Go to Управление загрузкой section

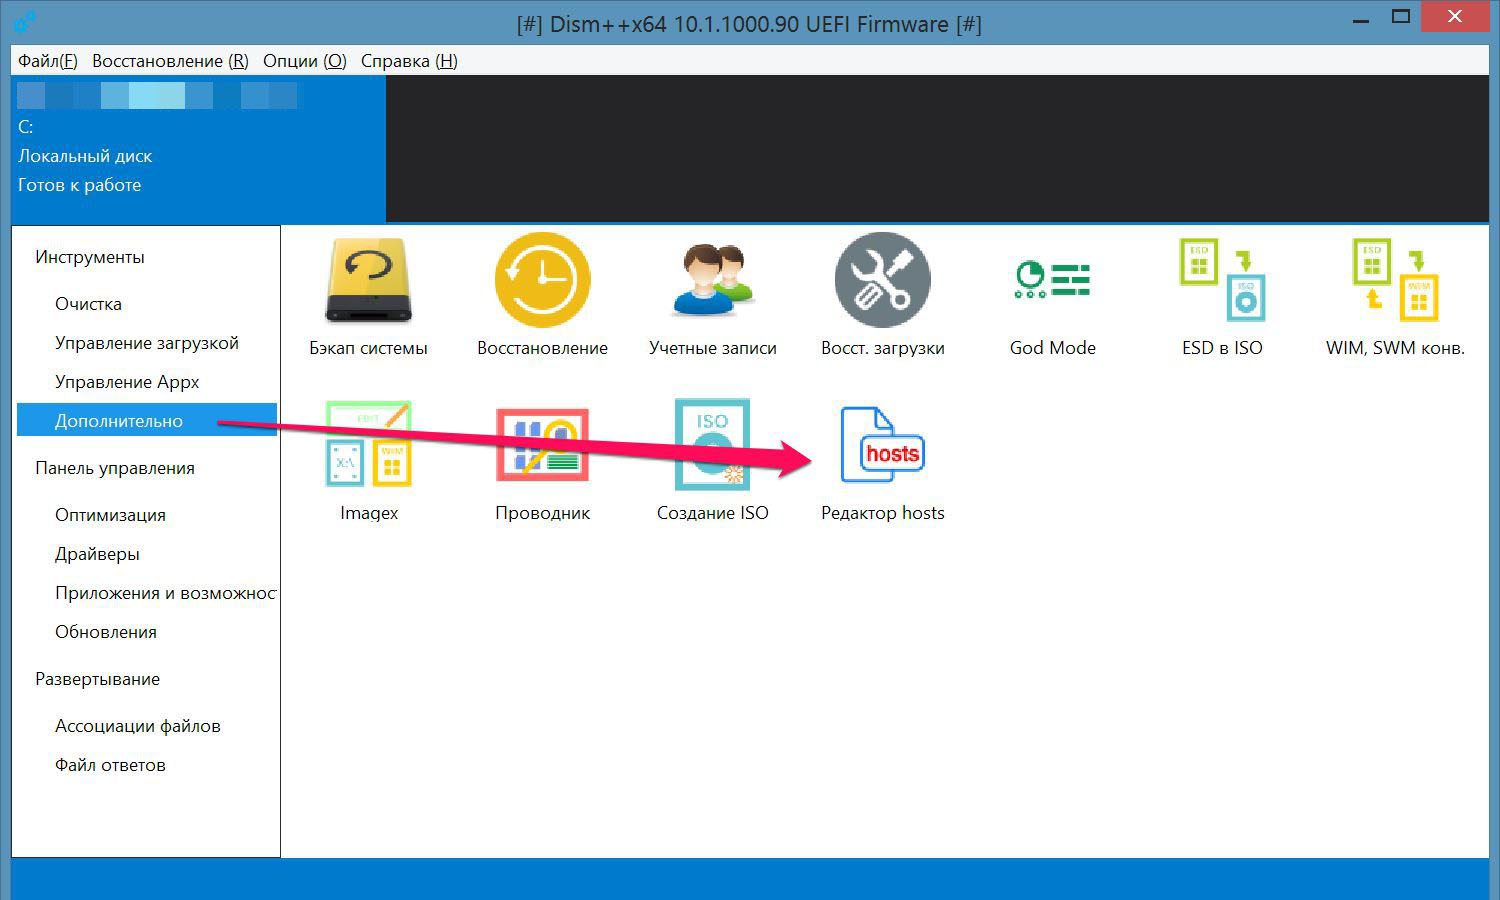pyautogui.click(x=146, y=343)
